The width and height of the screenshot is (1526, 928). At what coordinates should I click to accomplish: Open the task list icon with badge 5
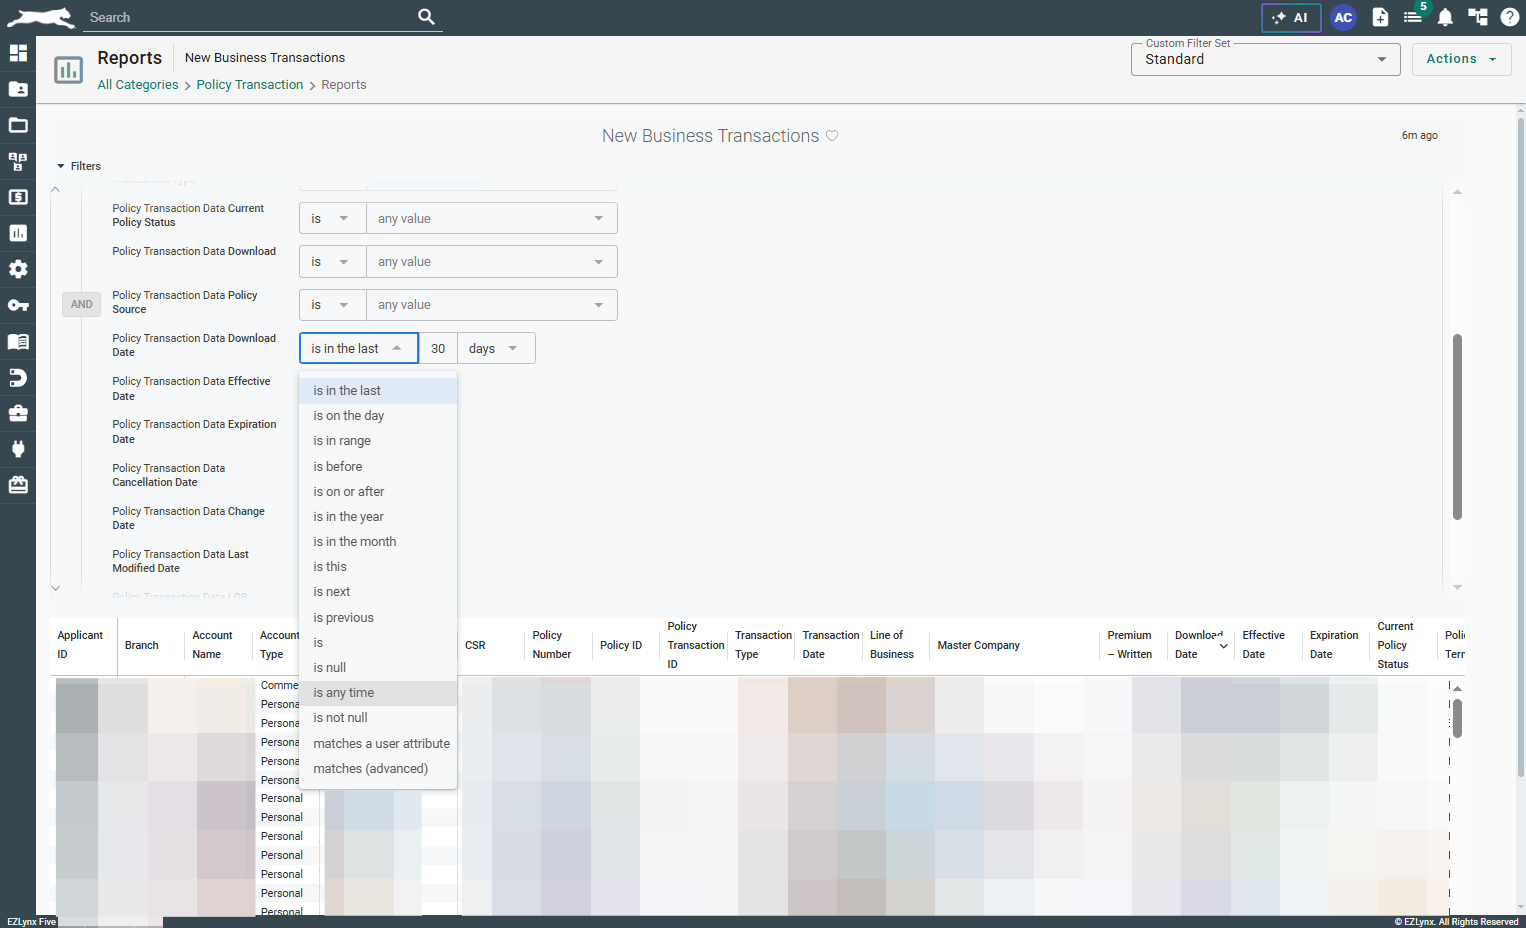tap(1413, 17)
